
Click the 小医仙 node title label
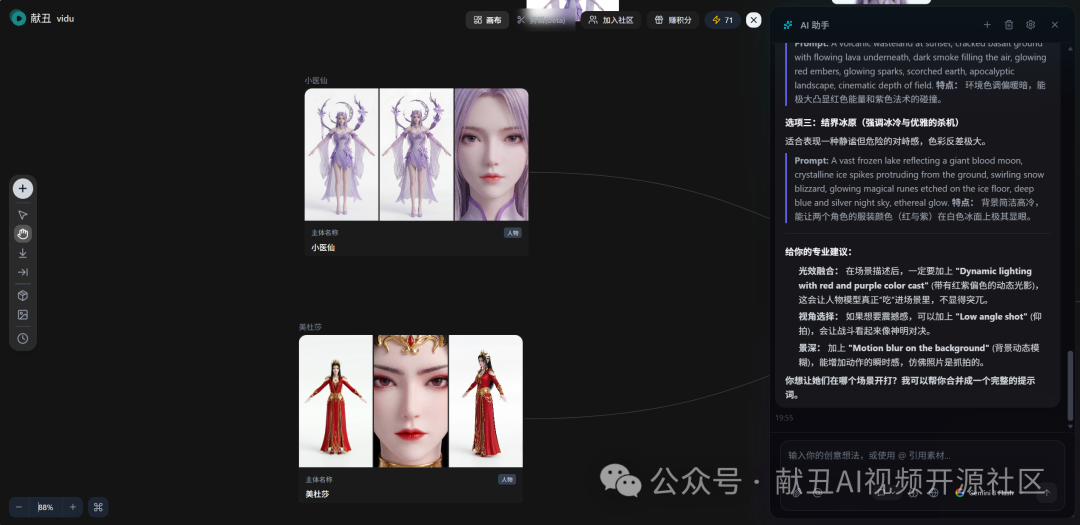pos(316,81)
